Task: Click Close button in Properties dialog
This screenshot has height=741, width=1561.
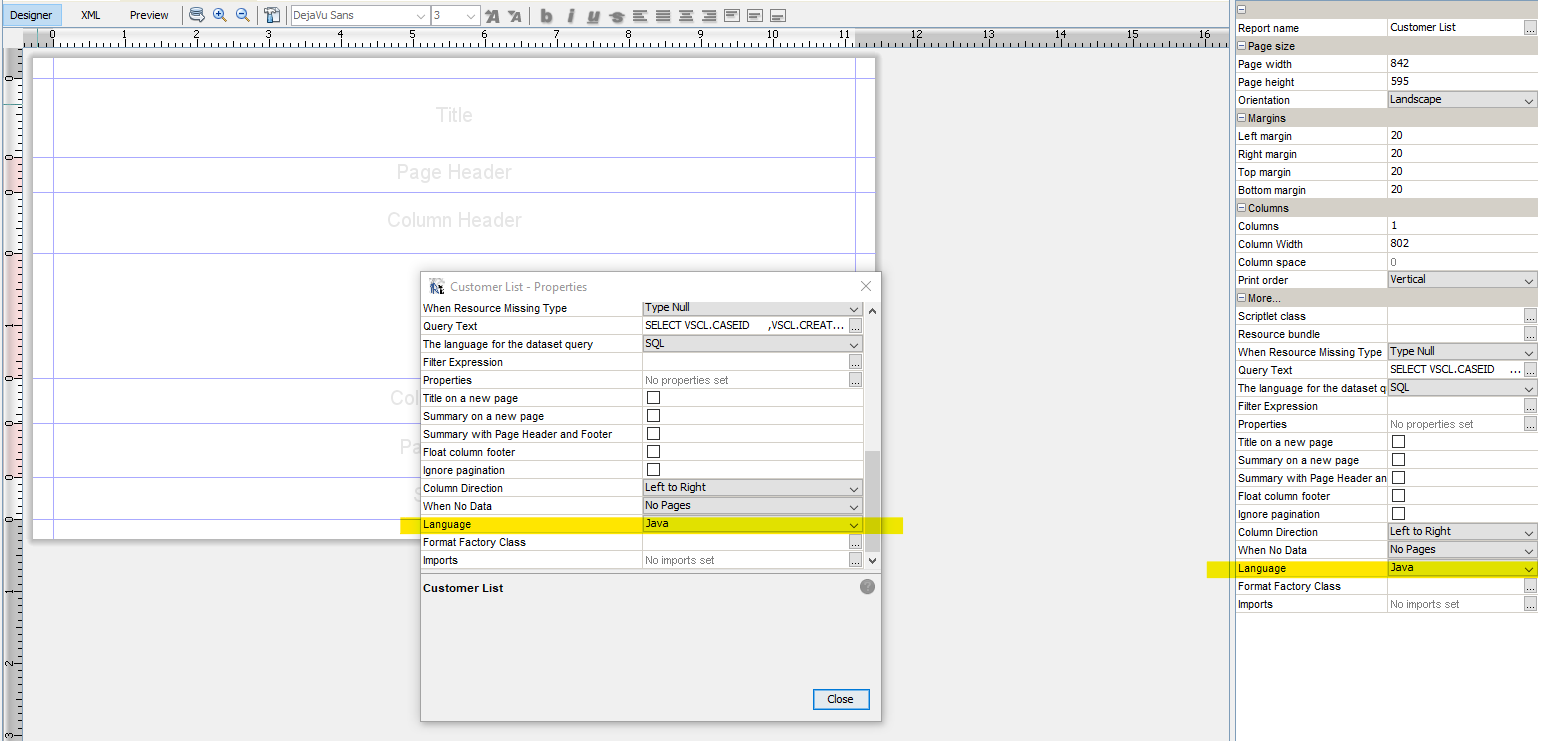Action: [841, 699]
